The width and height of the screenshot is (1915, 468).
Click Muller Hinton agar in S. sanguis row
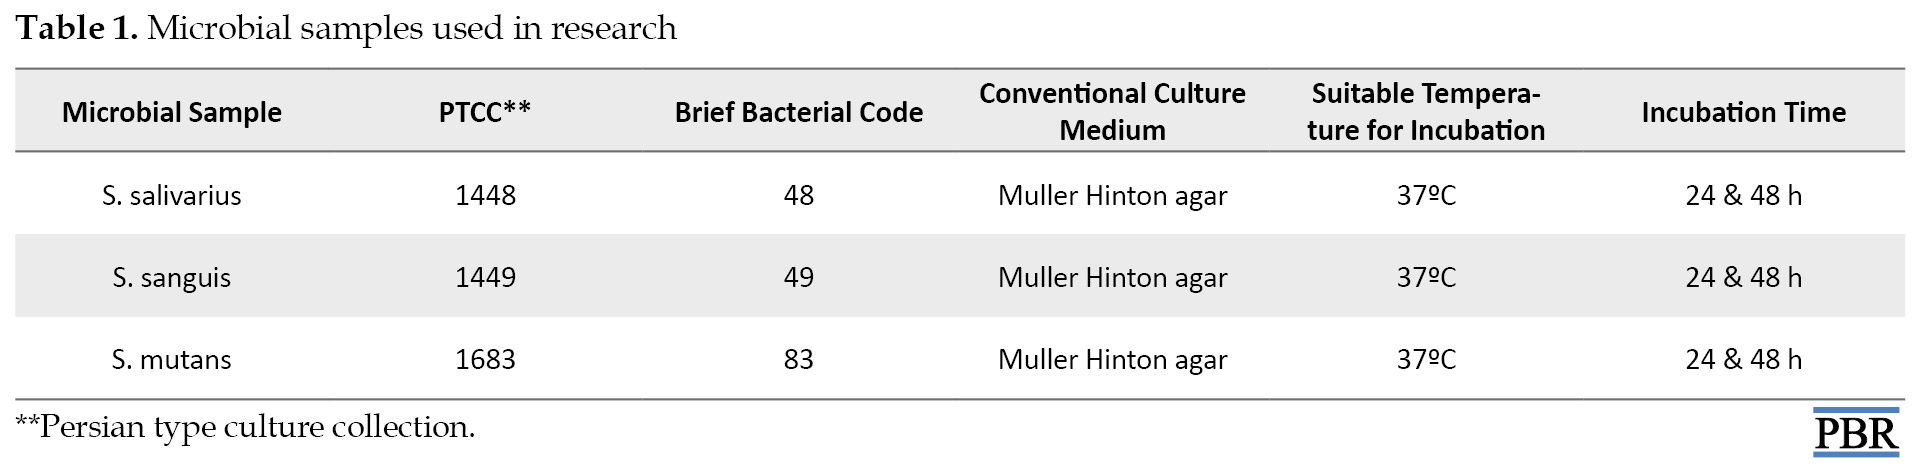tap(1112, 277)
